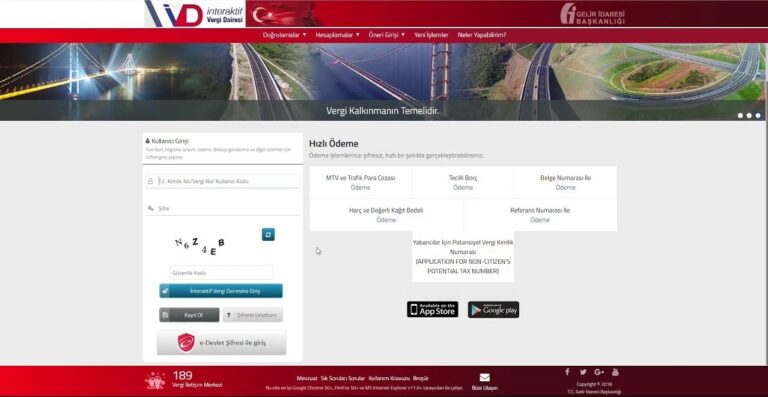This screenshot has height=397, width=768.
Task: Log in with e-Devlet Şifresi button
Action: point(221,343)
